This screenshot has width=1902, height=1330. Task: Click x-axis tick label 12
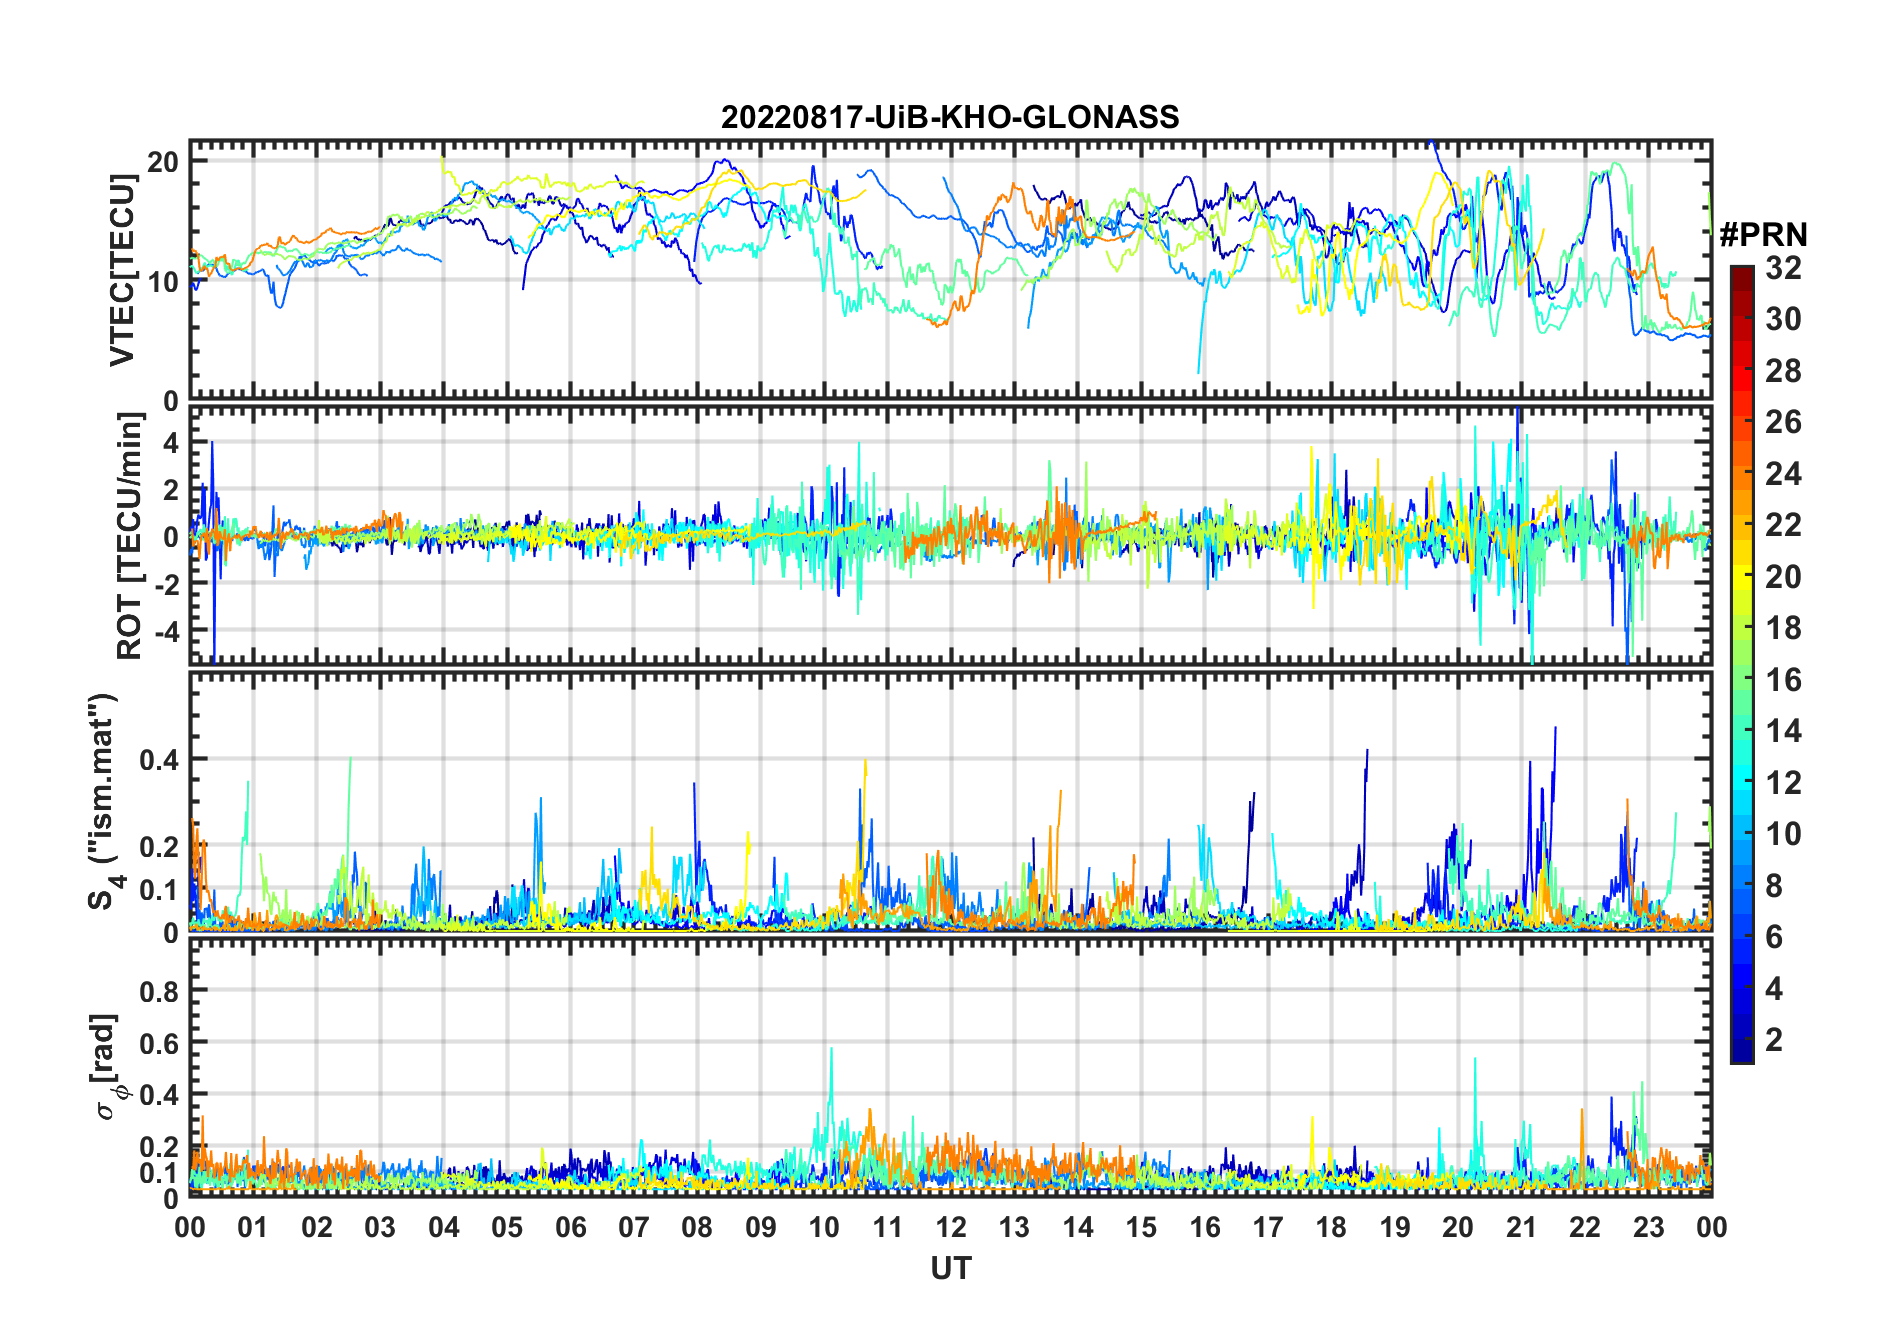pos(951,1227)
